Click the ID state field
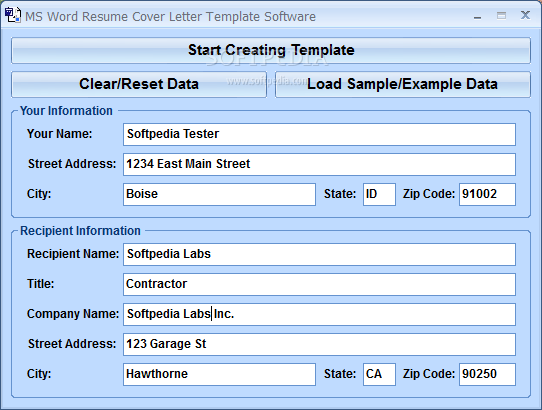This screenshot has width=542, height=410. tap(379, 194)
